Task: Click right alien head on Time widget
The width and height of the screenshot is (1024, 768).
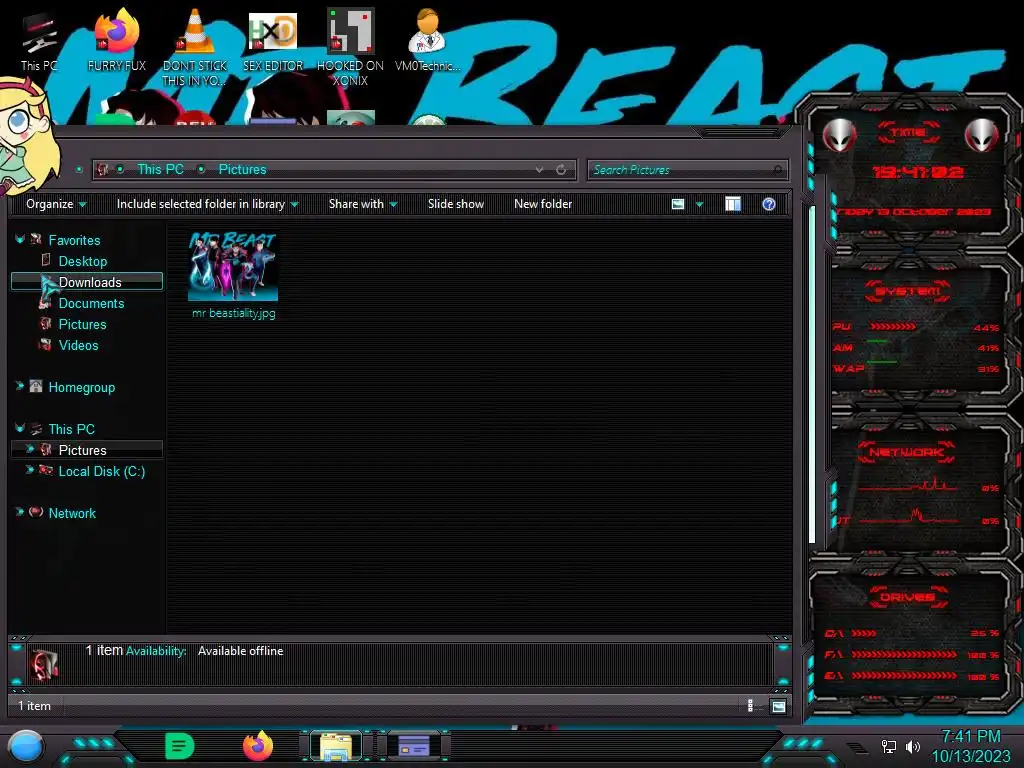Action: pyautogui.click(x=982, y=136)
